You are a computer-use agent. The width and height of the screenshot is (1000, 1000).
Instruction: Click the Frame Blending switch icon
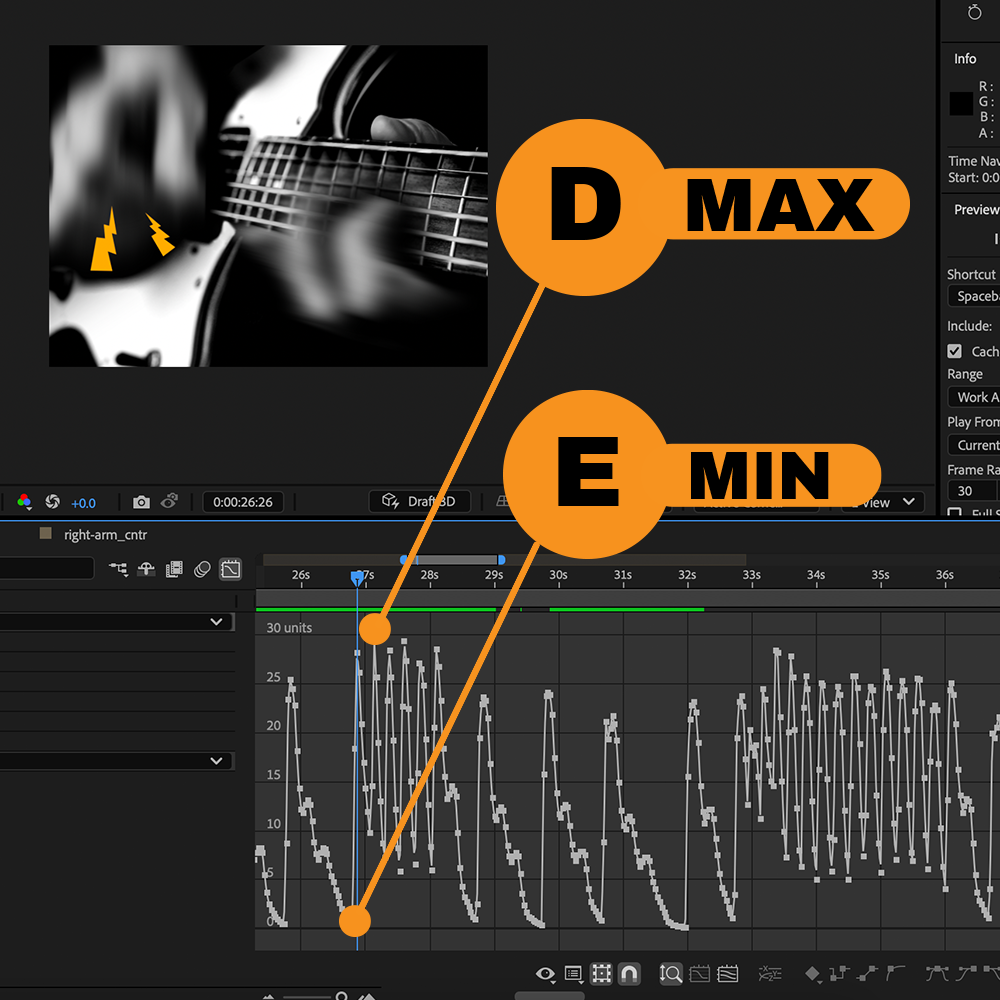[x=174, y=569]
